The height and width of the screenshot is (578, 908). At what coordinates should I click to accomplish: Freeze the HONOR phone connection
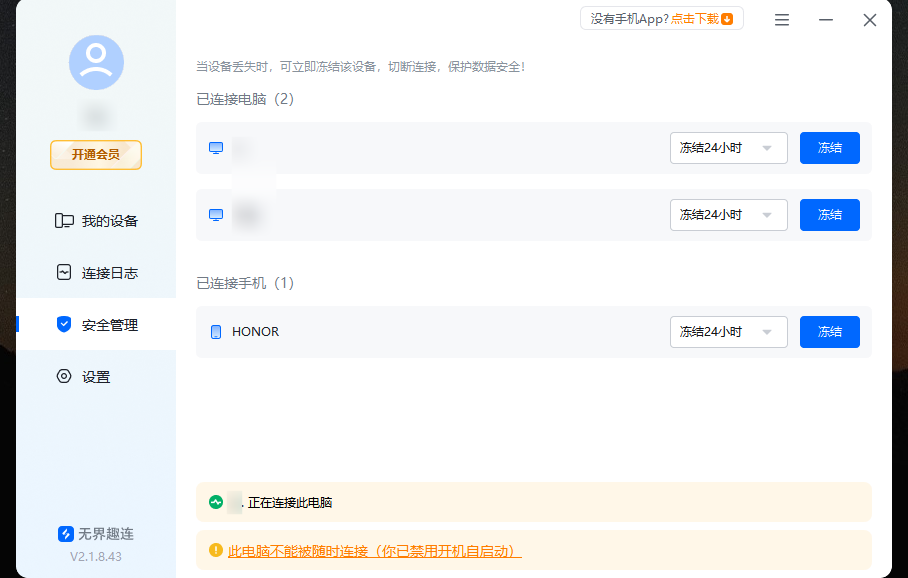829,331
